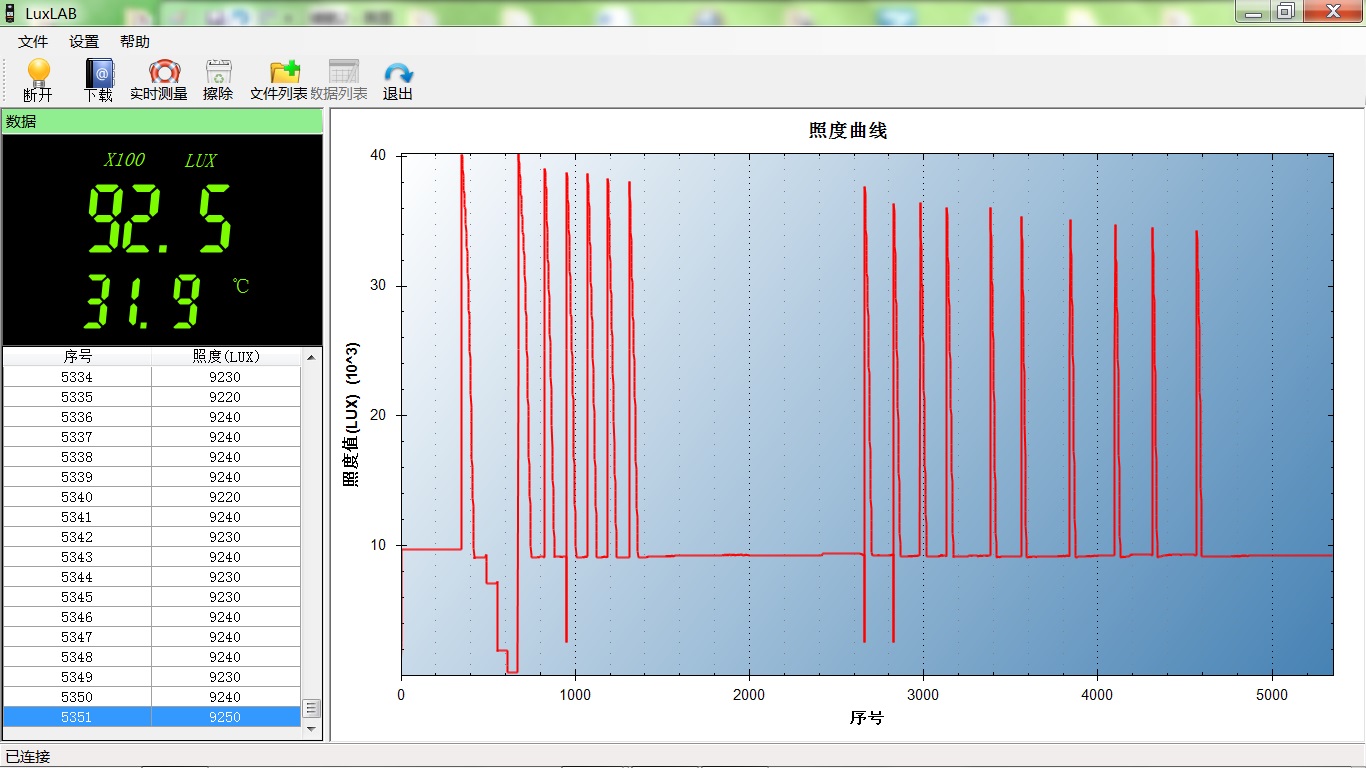Select row with 序号 5346
The width and height of the screenshot is (1366, 768).
tap(152, 617)
